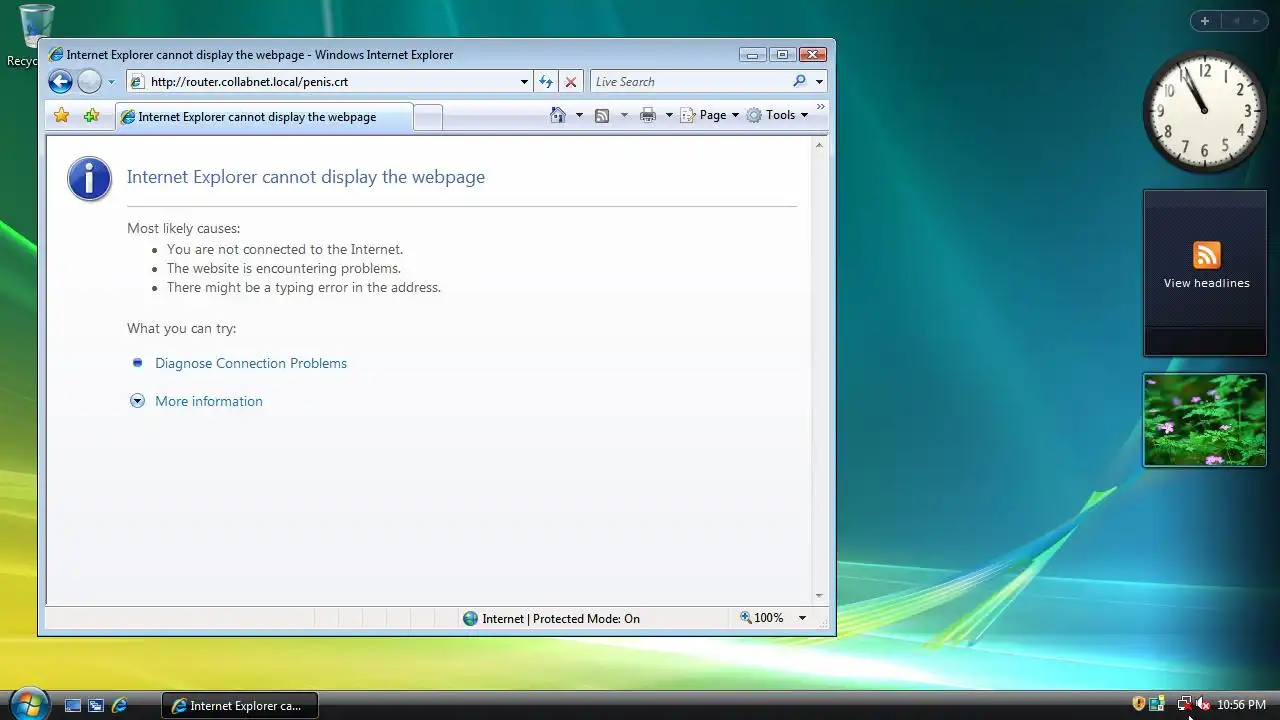Expand the Print options dropdown arrow
This screenshot has width=1280, height=720.
[669, 115]
